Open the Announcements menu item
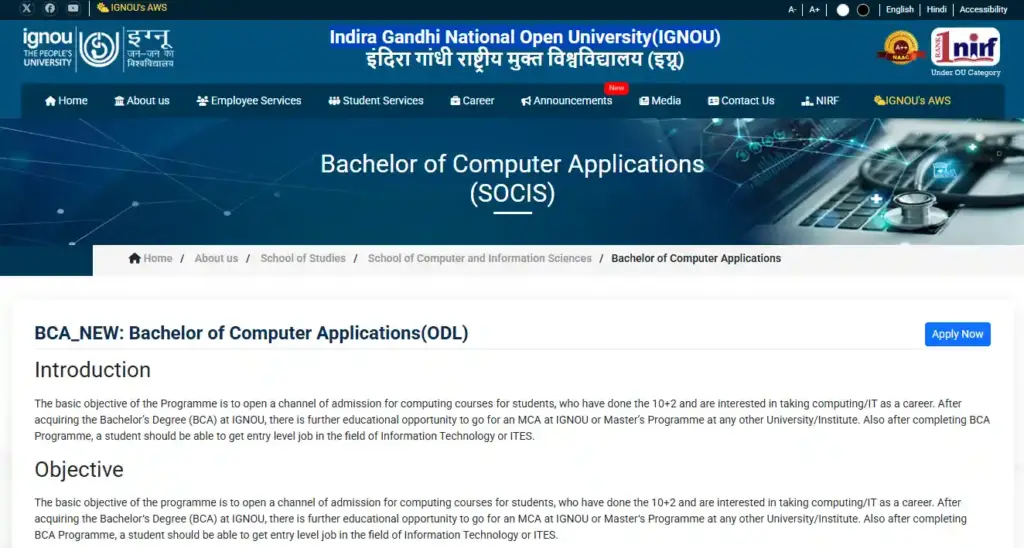 click(x=567, y=101)
